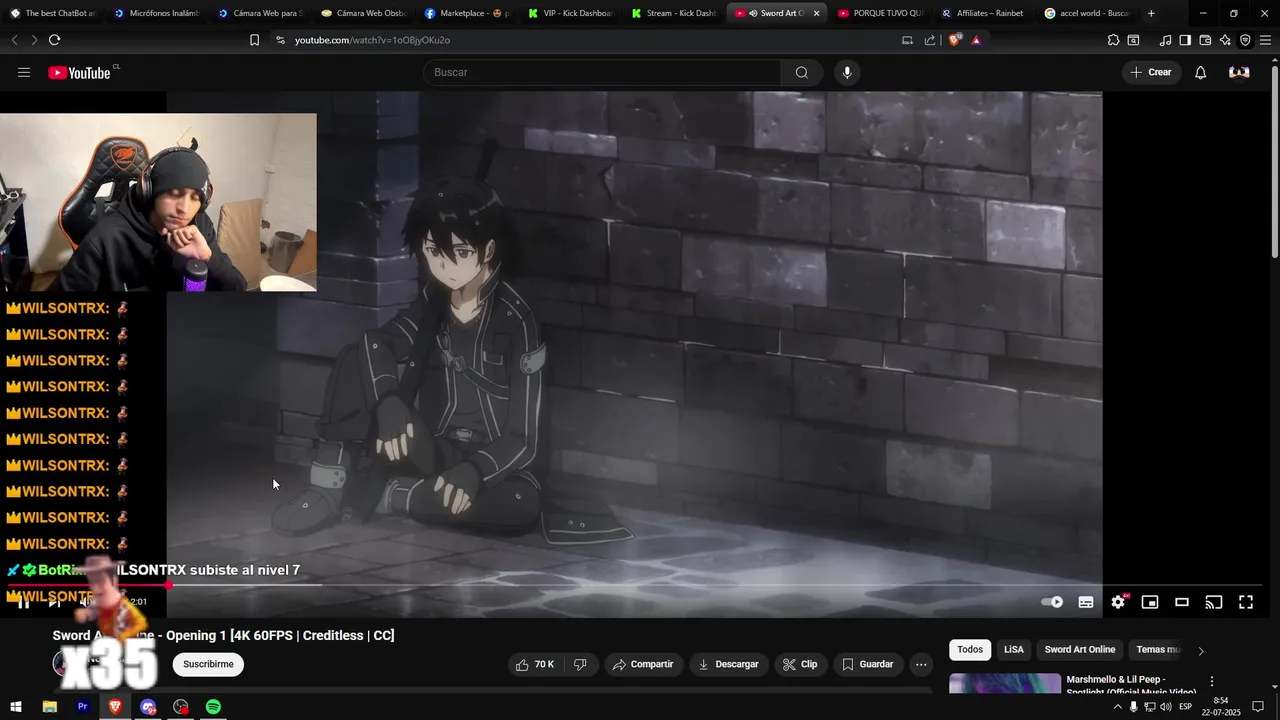Enter full screen mode
This screenshot has height=720, width=1280.
point(1246,602)
